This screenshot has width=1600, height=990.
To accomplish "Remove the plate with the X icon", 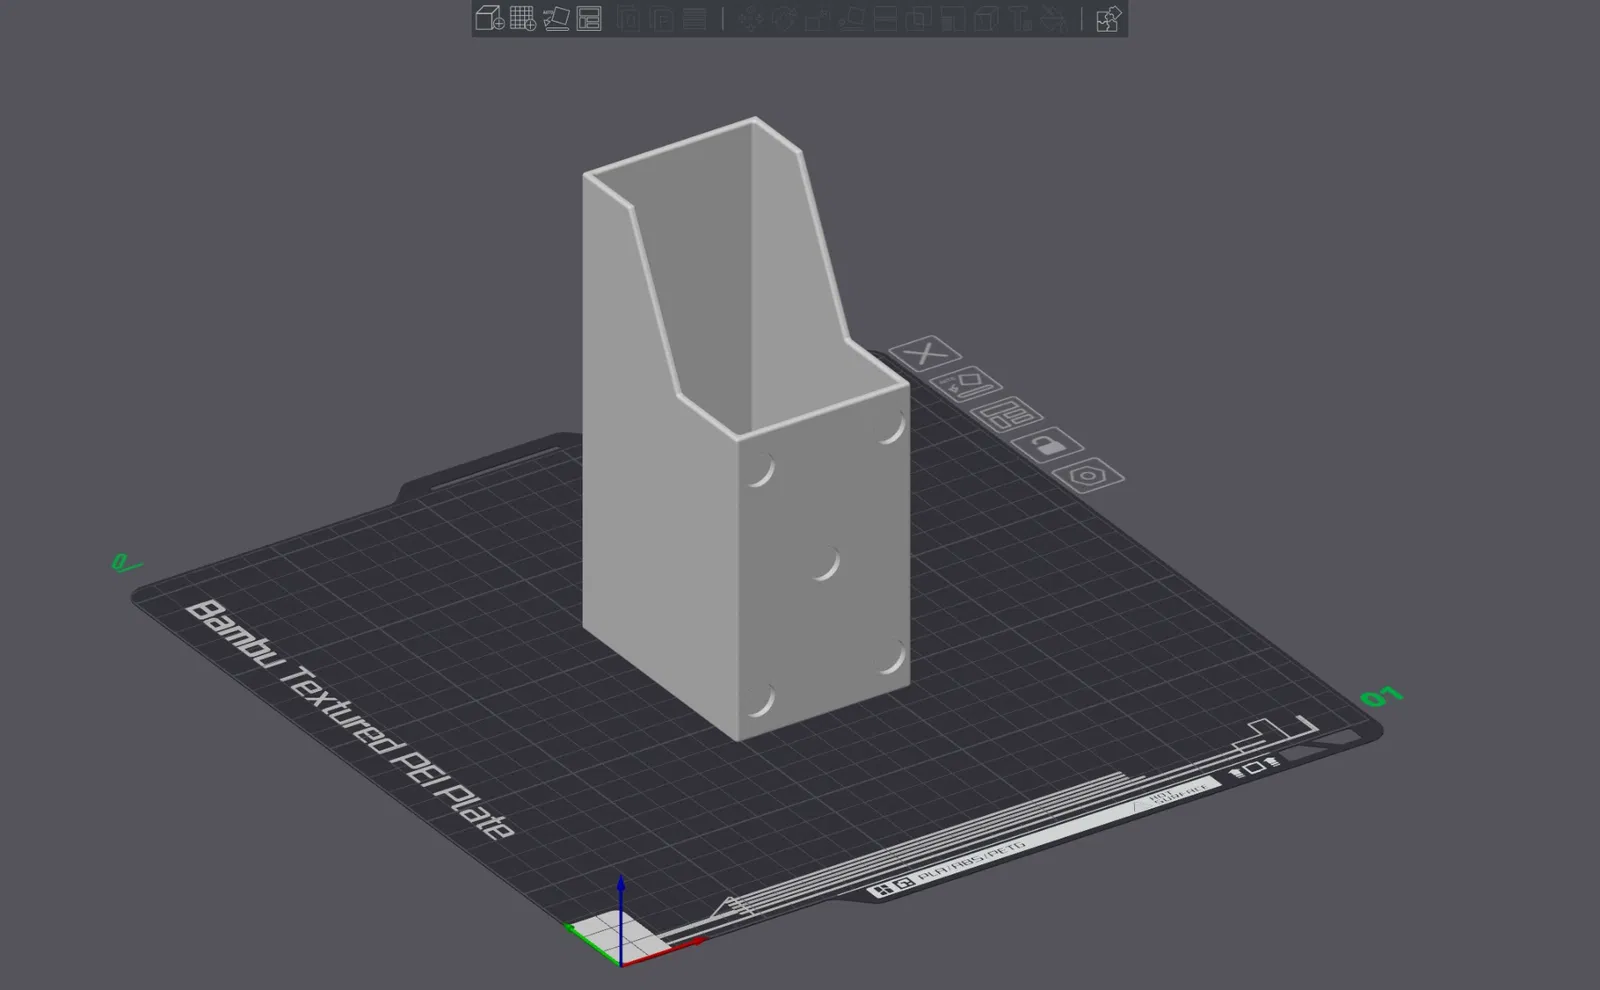I will pos(926,353).
